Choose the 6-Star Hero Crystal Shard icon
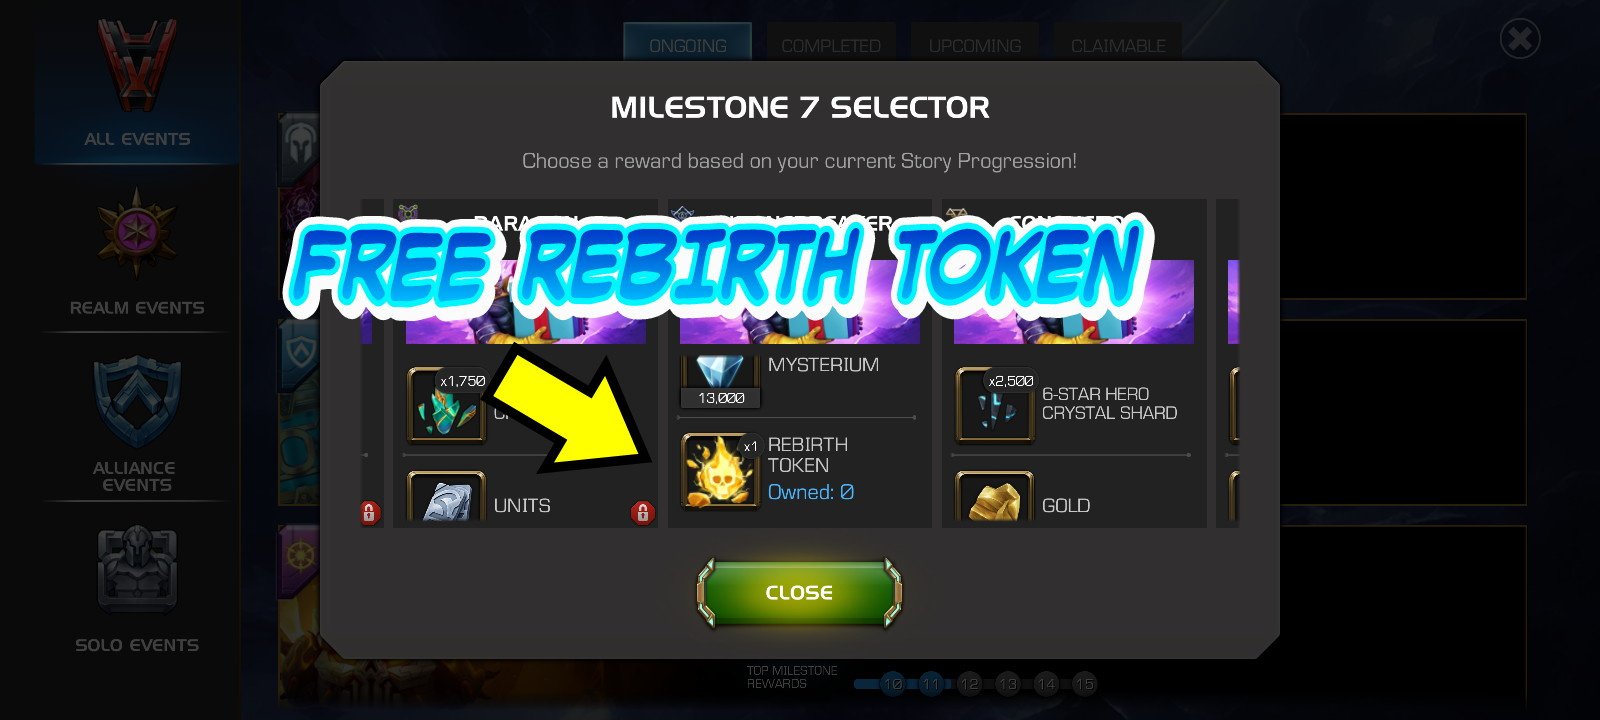This screenshot has height=720, width=1600. coord(995,404)
